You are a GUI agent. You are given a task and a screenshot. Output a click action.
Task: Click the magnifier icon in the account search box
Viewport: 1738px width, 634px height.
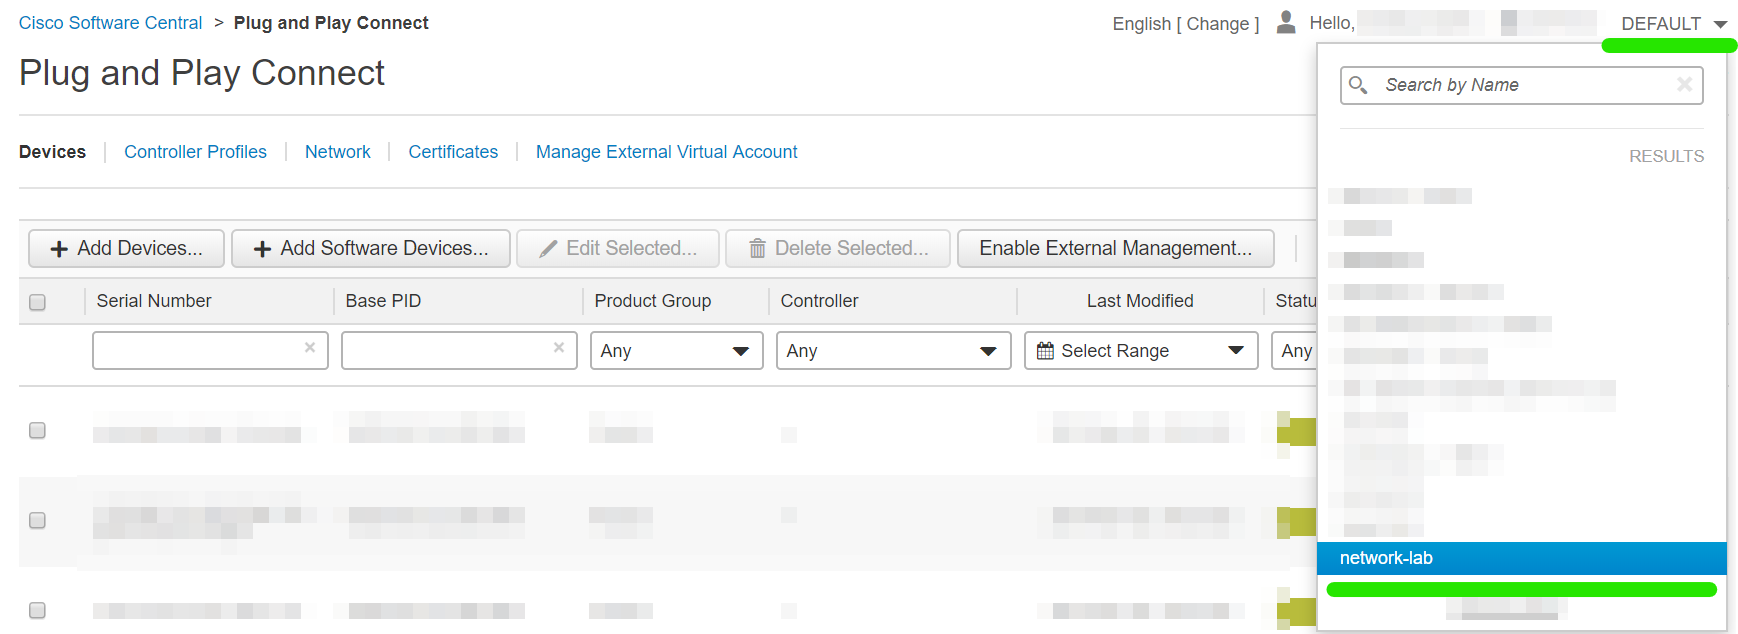tap(1358, 85)
